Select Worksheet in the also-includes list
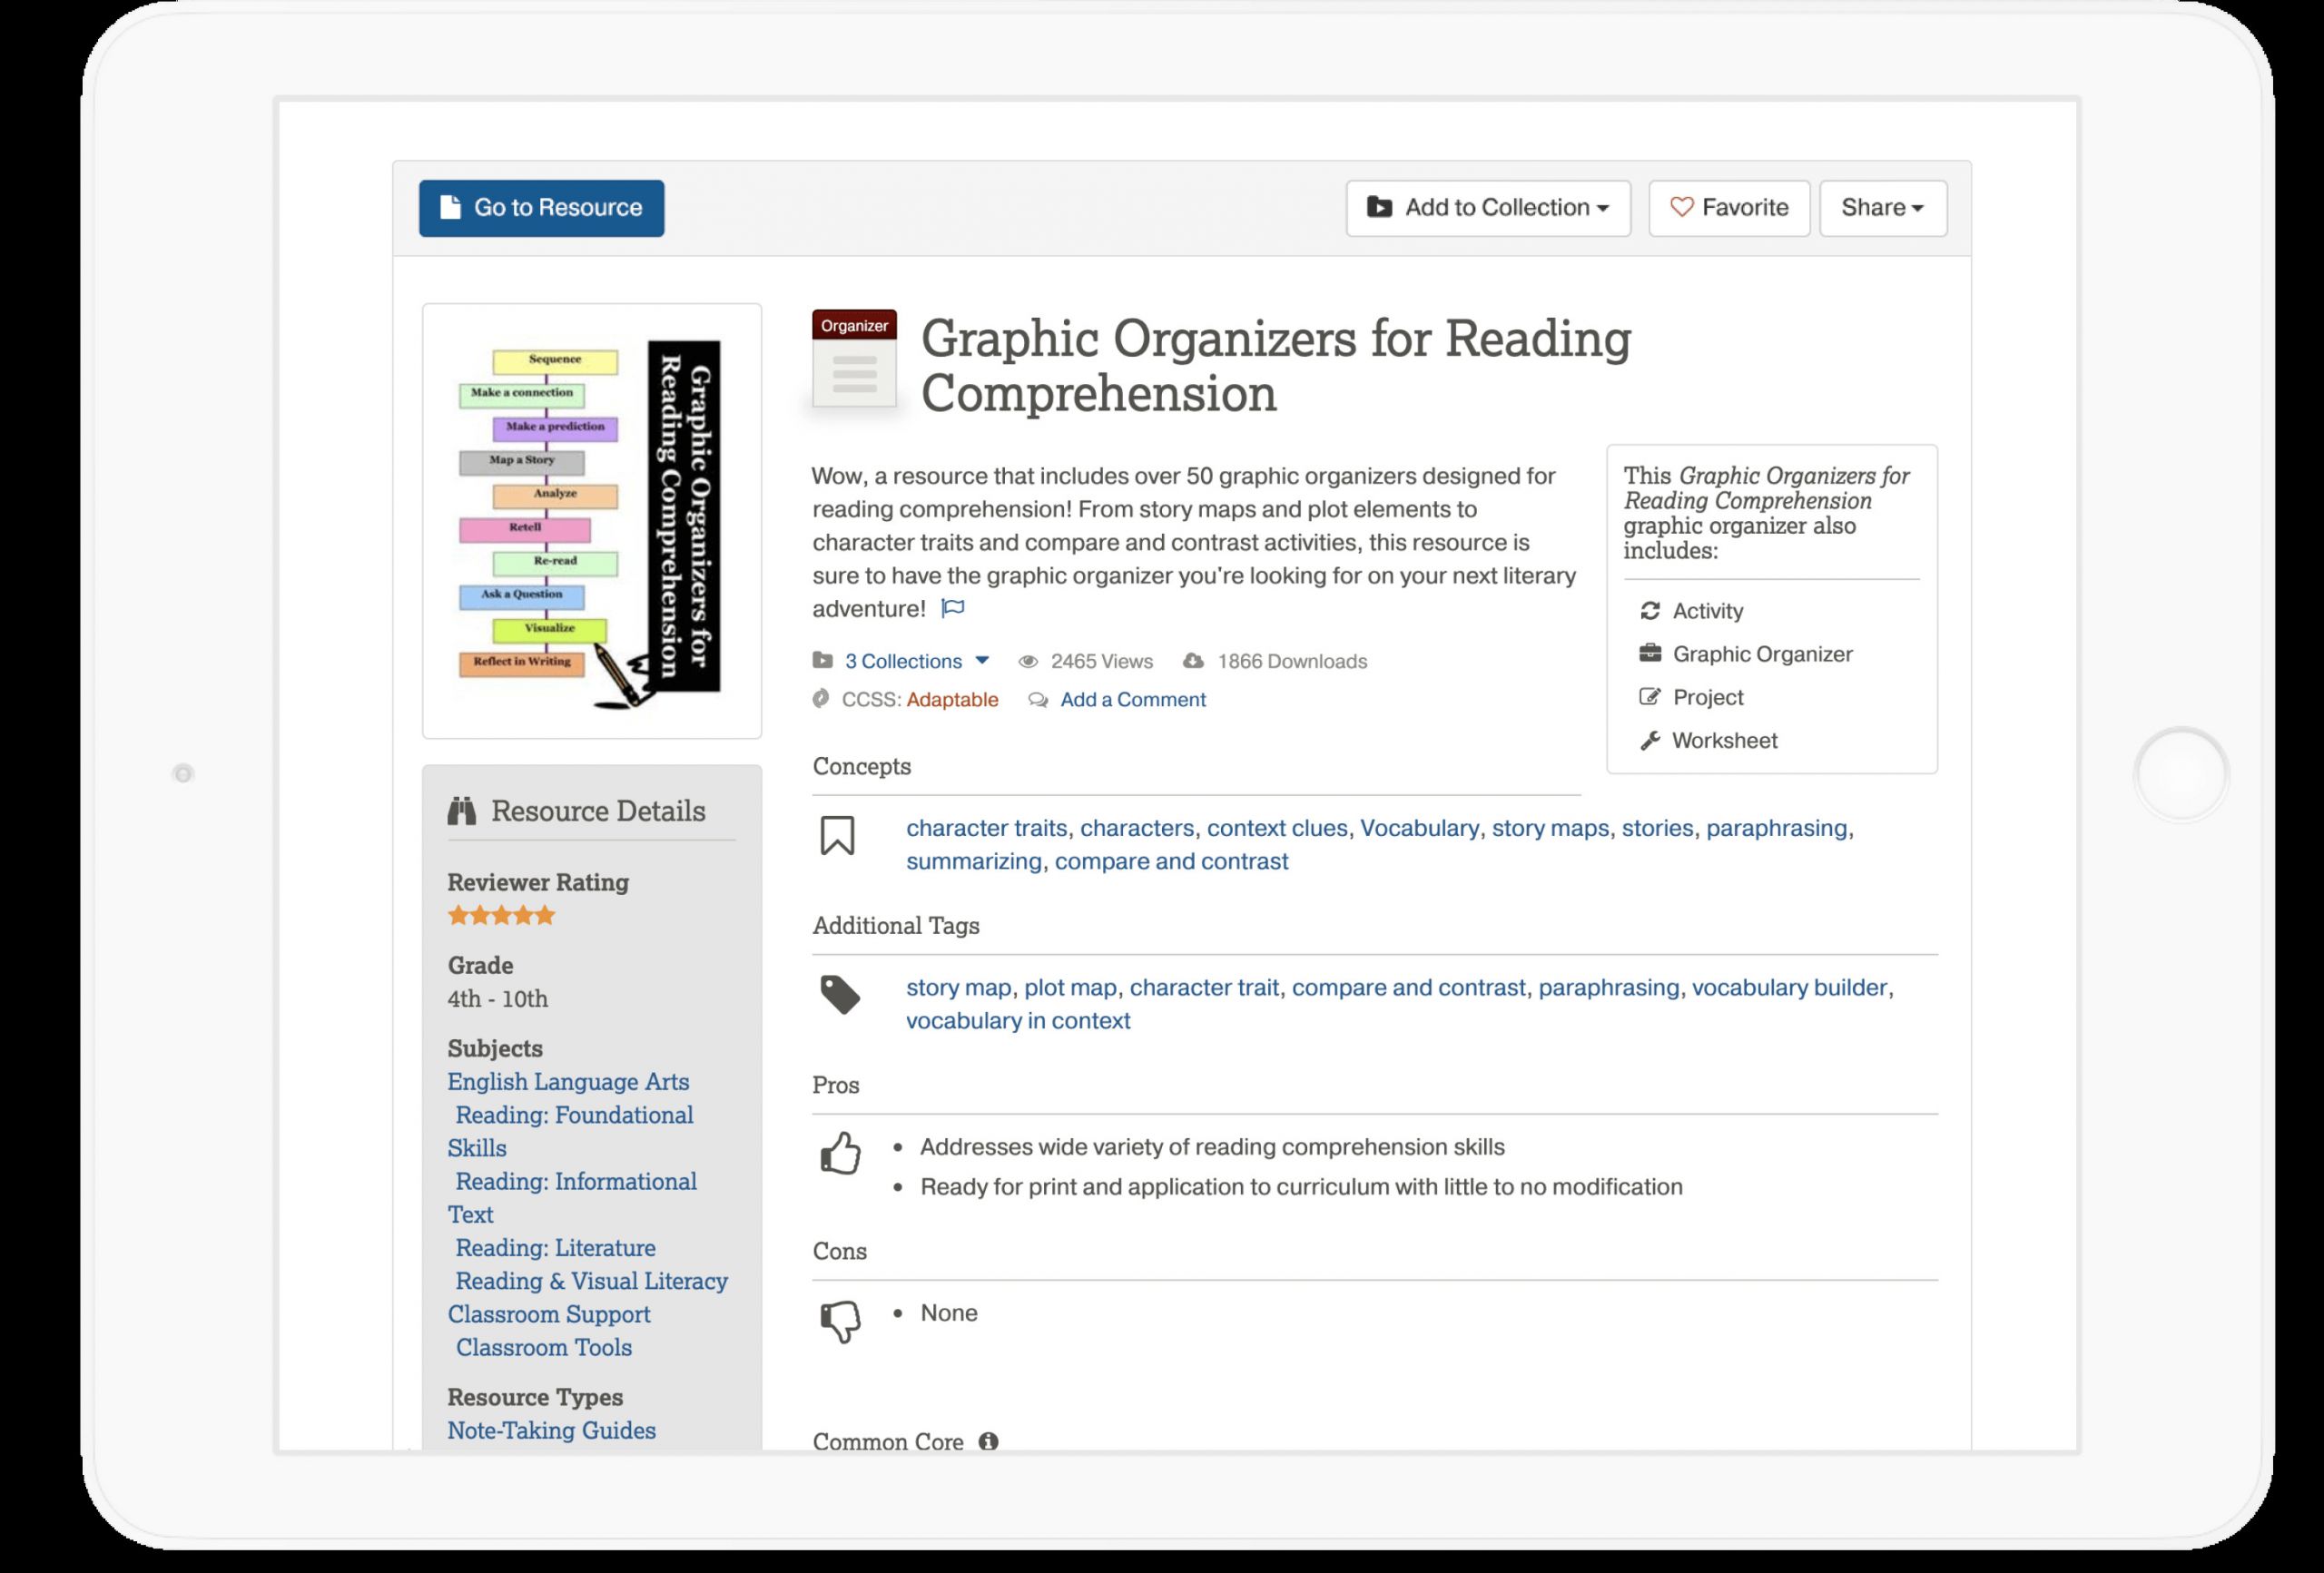This screenshot has height=1573, width=2324. [1724, 741]
